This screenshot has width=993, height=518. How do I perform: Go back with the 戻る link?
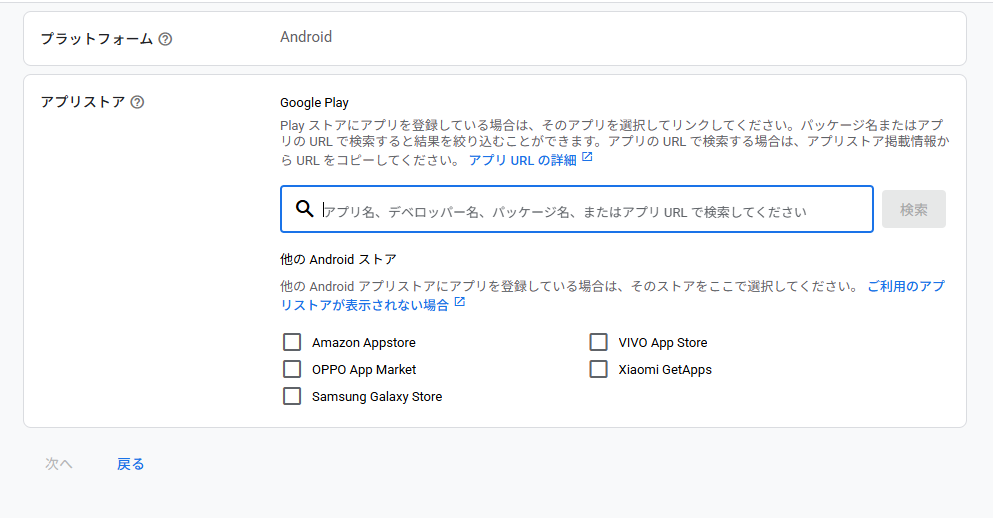tap(131, 464)
